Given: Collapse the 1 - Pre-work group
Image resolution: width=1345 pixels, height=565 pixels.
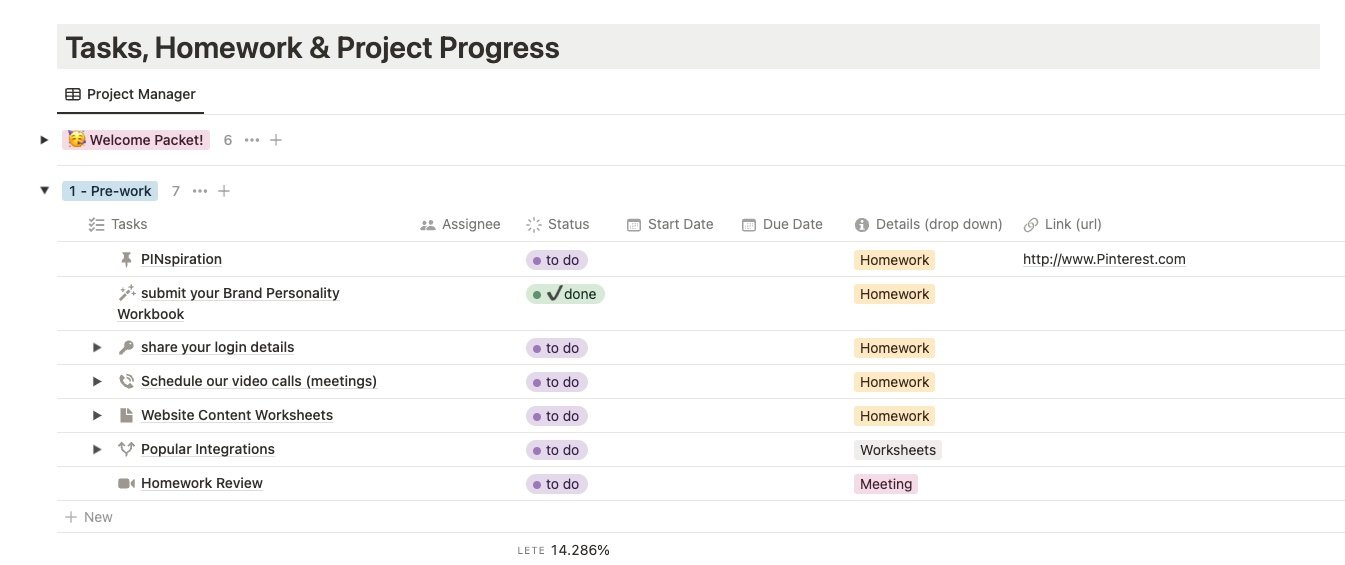Looking at the screenshot, I should click(44, 190).
